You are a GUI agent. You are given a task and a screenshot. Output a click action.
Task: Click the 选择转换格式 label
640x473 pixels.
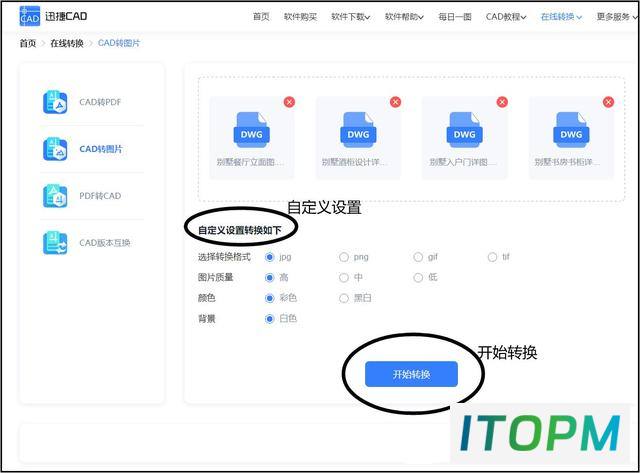tap(224, 257)
